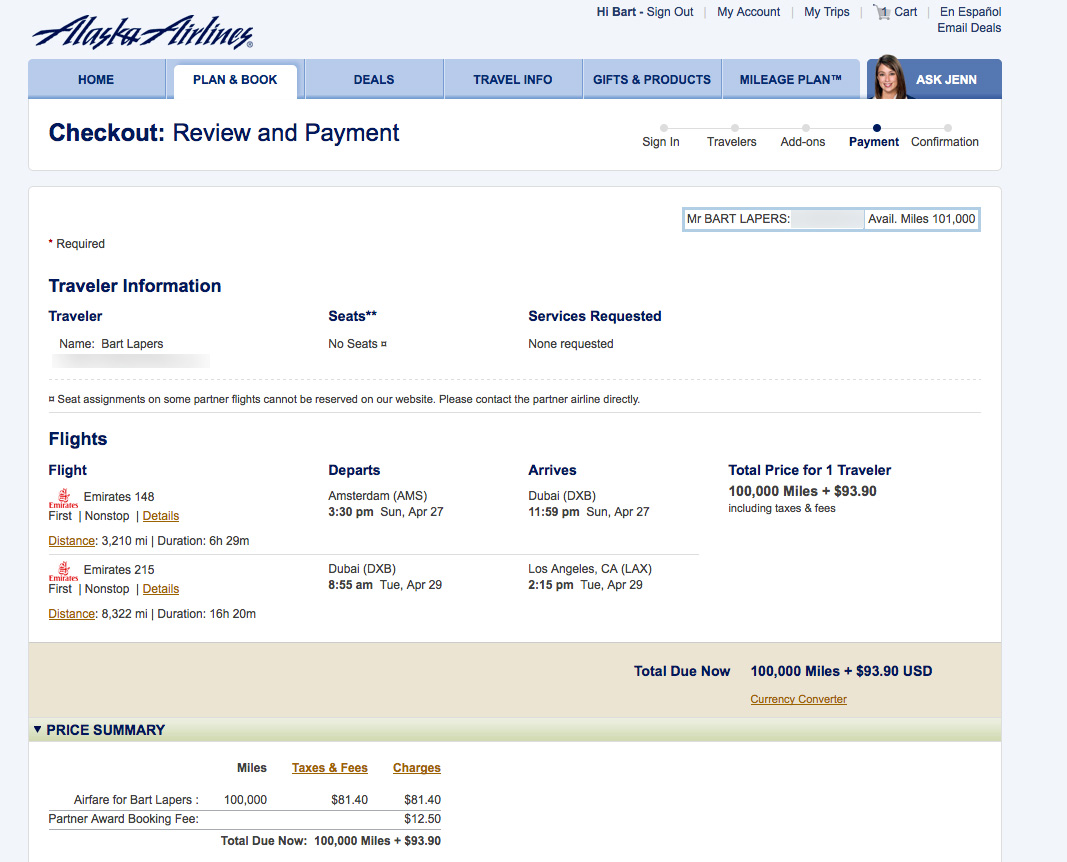This screenshot has height=862, width=1067.
Task: Select the Gifts & Products tab
Action: click(x=651, y=80)
